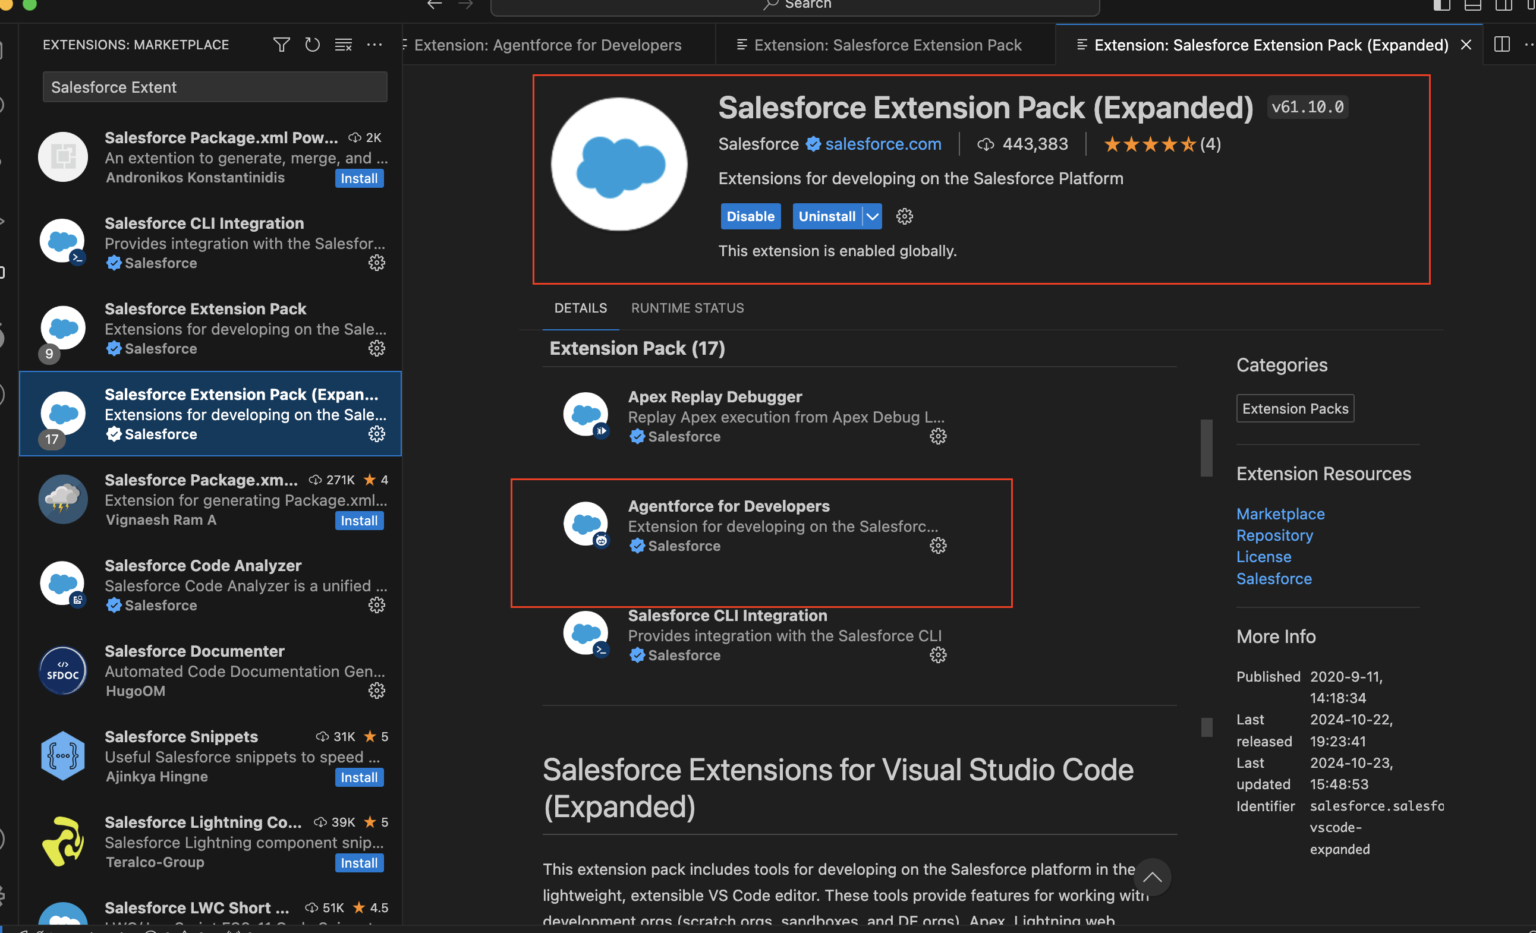Click the Salesforce Extent search field

tap(214, 88)
